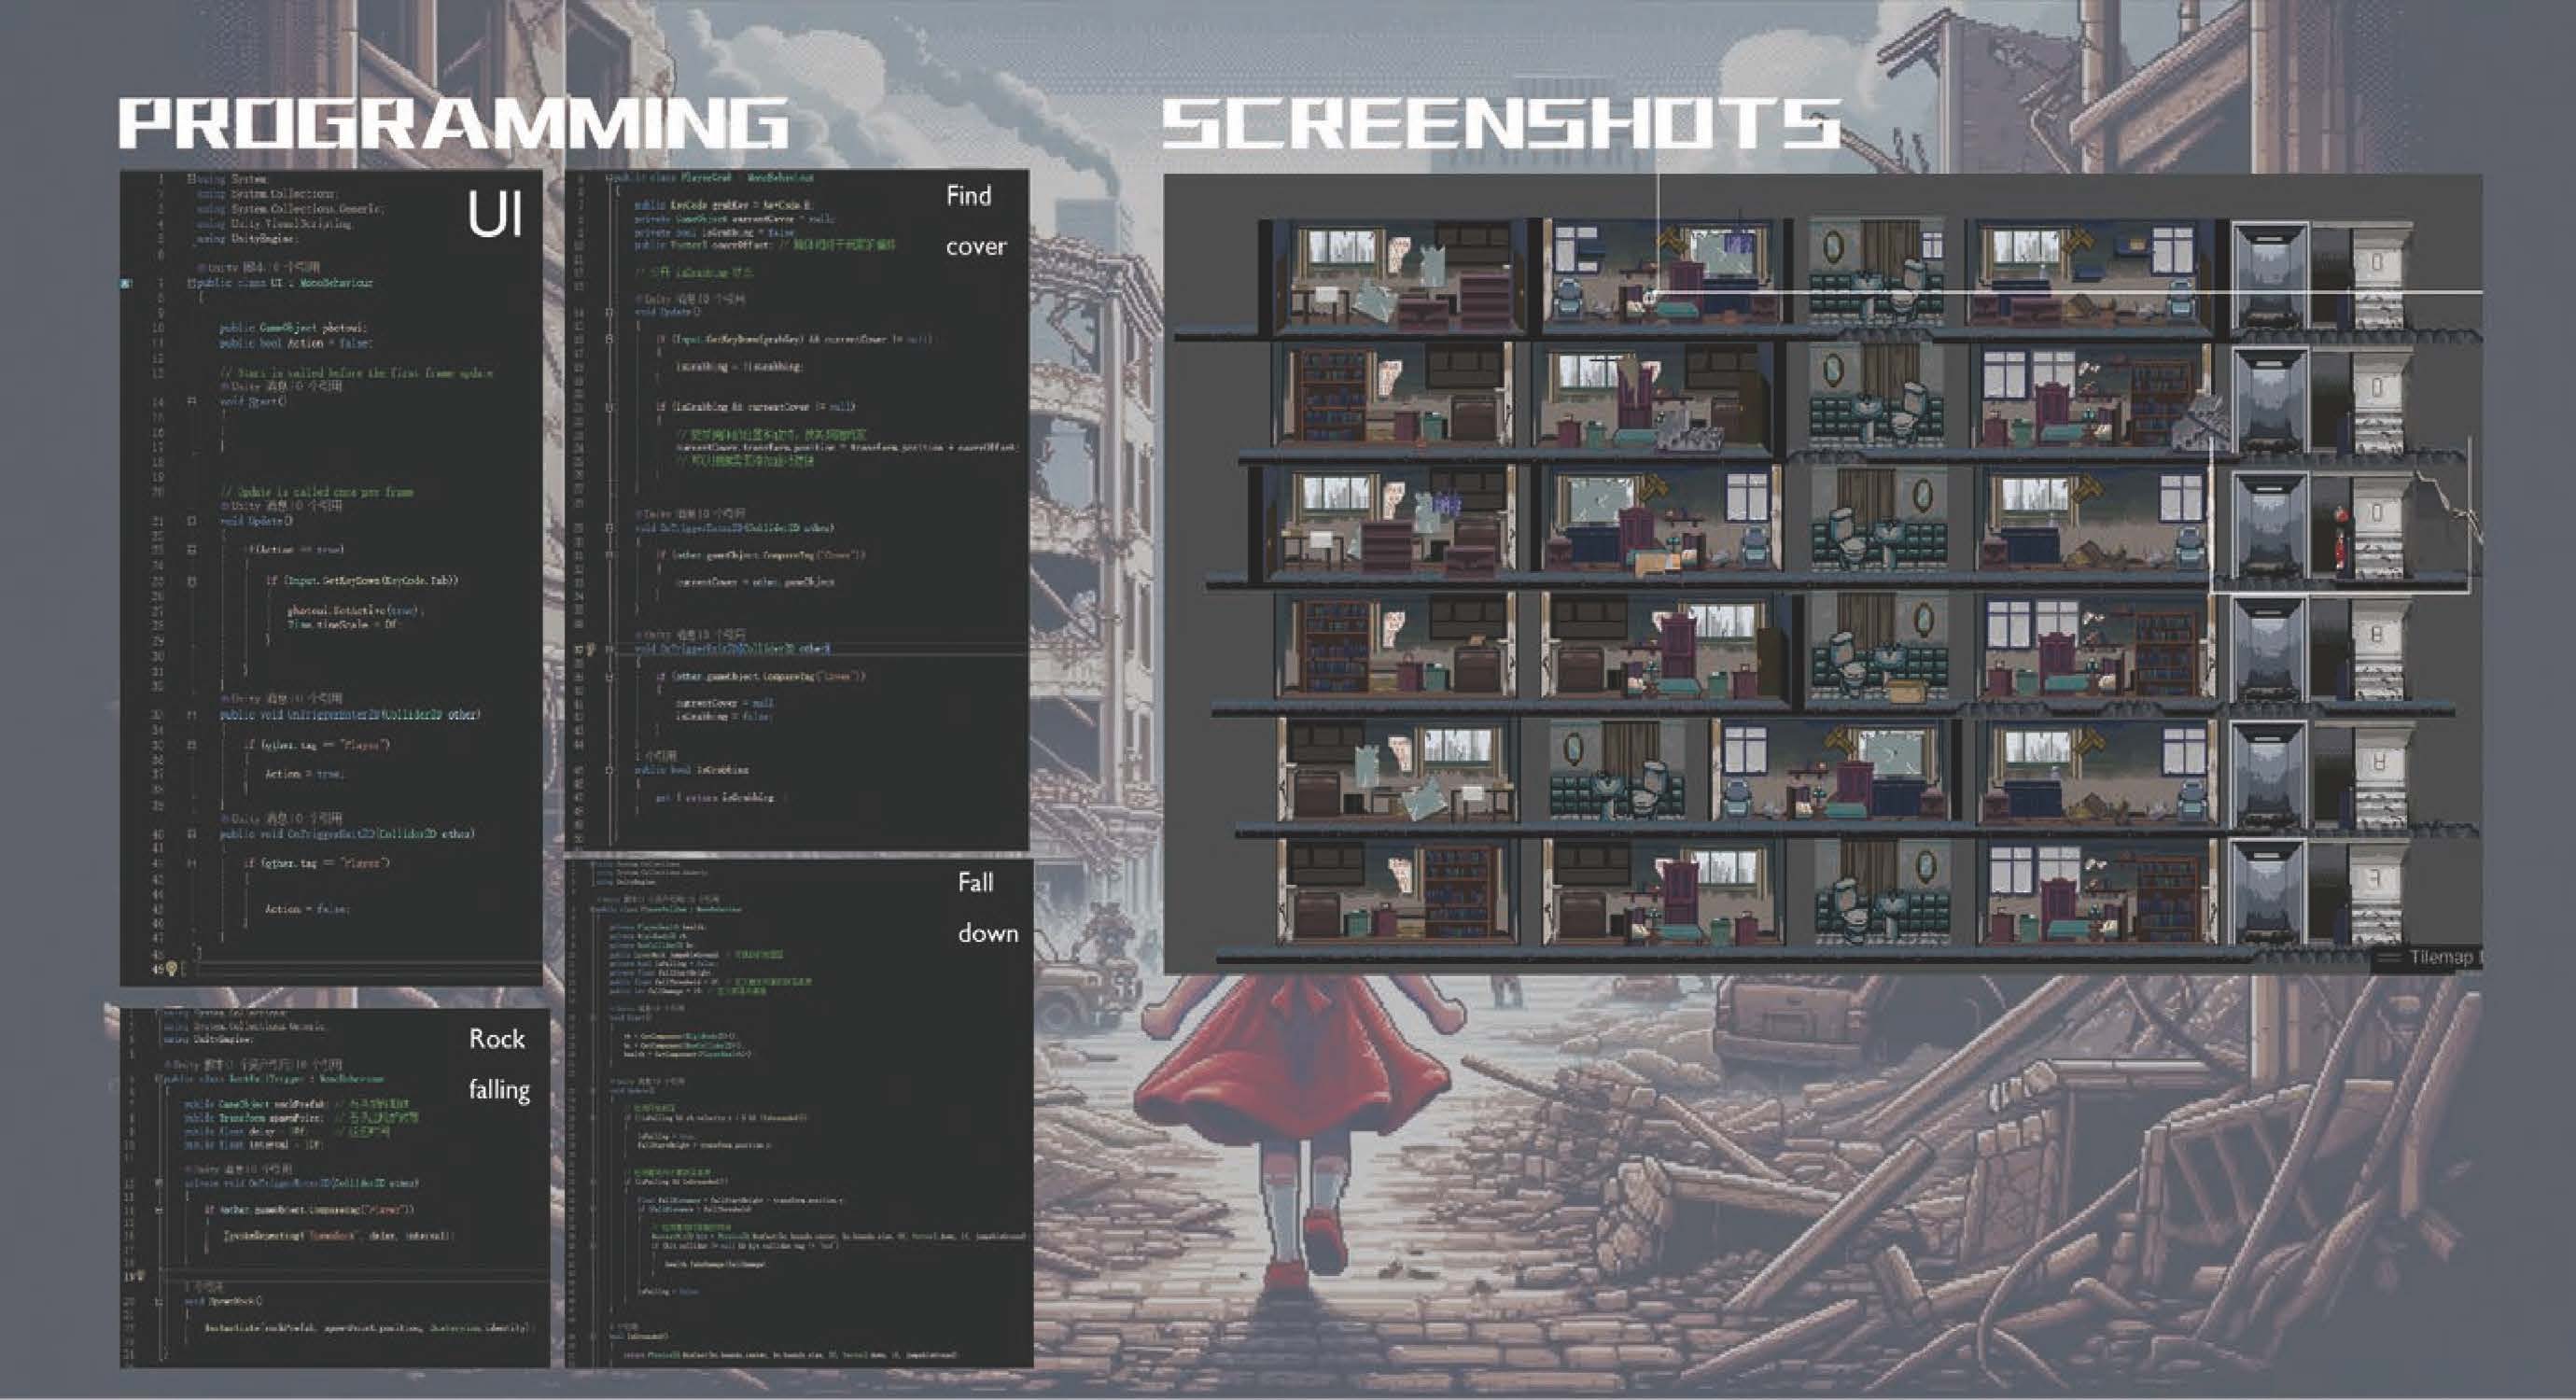Image resolution: width=2576 pixels, height=1400 pixels.
Task: Click the oval mirror in the top-floor bathroom
Action: coord(1832,246)
